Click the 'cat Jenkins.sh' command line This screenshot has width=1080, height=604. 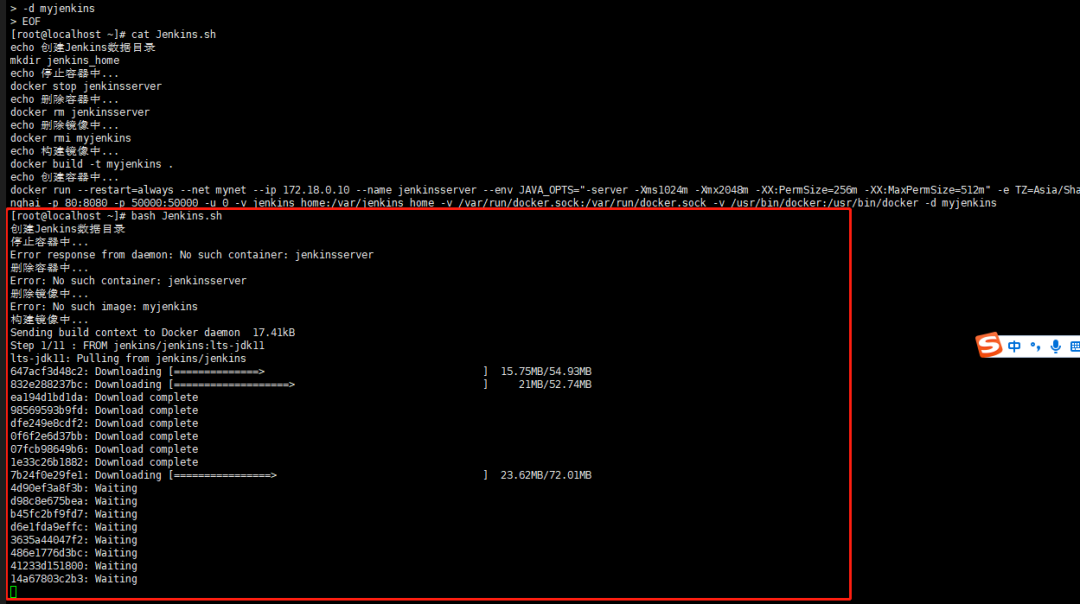[113, 34]
